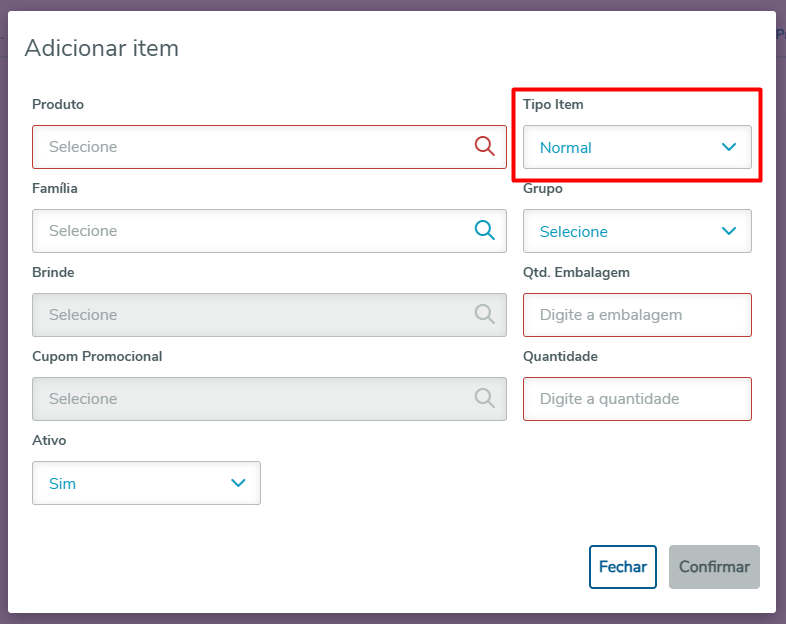Click the Quantidade input box
Viewport: 786px width, 624px height.
(637, 399)
